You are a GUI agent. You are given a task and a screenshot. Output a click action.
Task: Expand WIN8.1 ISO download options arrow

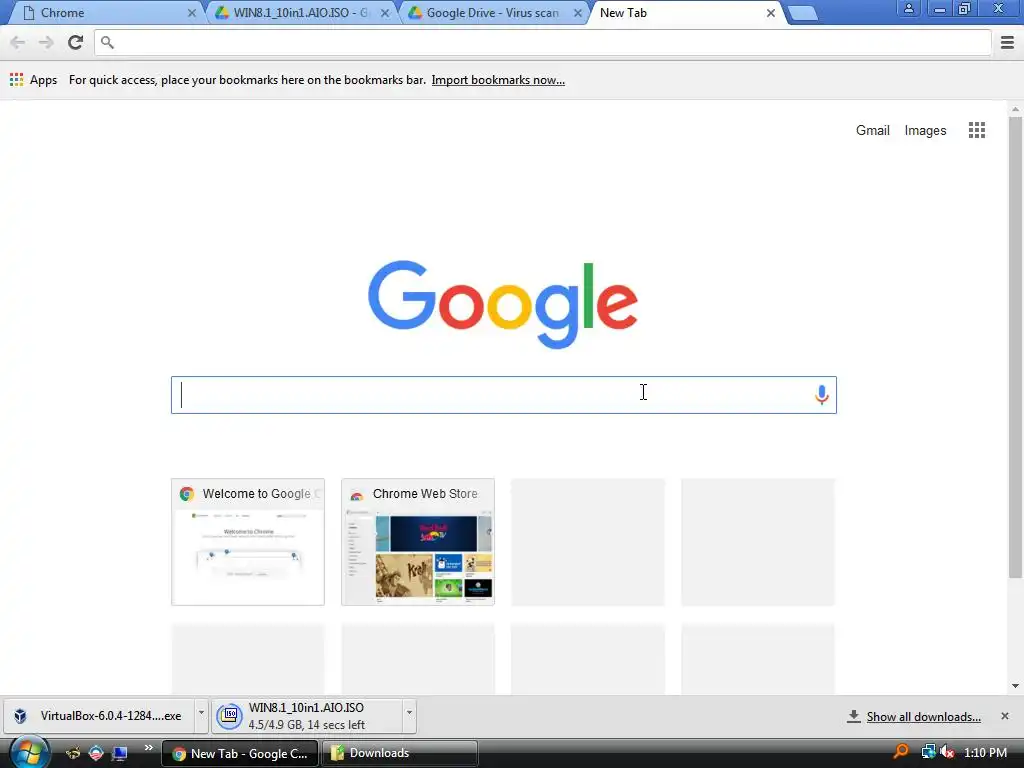click(409, 716)
